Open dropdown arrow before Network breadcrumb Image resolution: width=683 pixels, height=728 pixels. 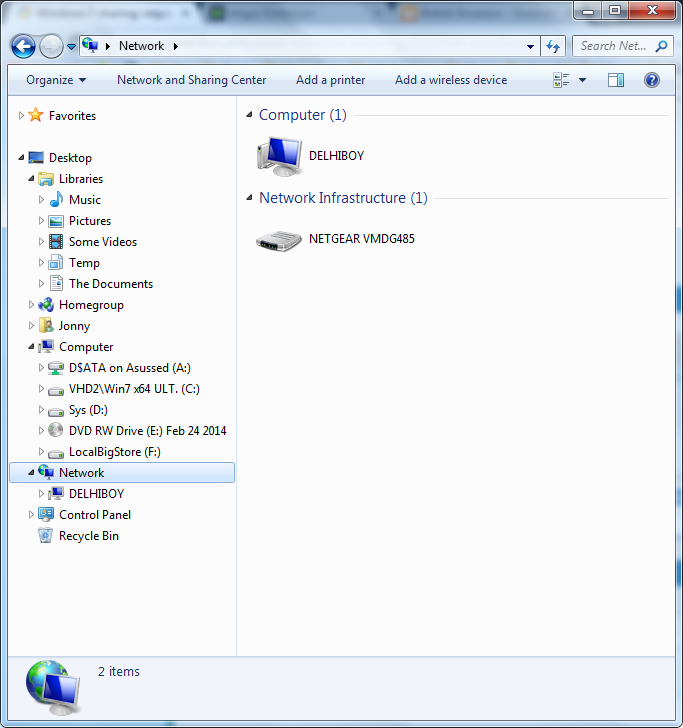108,46
